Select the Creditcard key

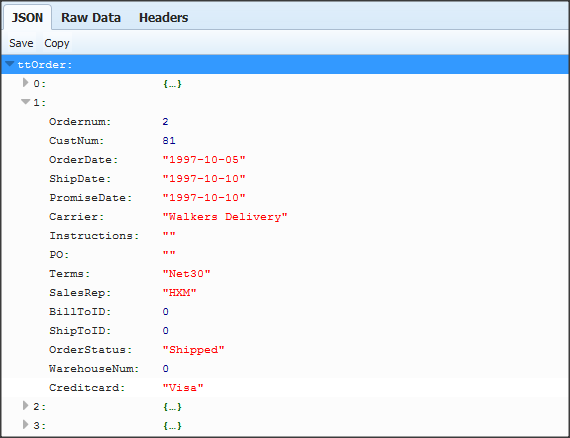87,388
